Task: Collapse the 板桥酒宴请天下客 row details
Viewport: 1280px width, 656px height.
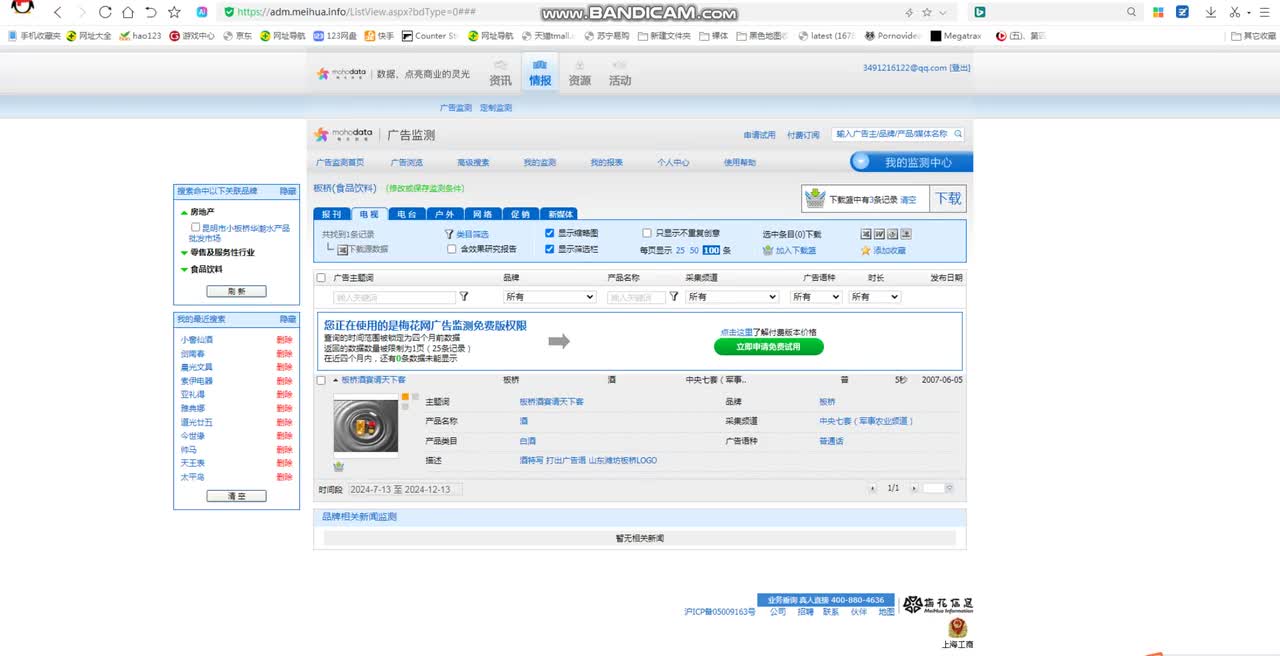Action: pyautogui.click(x=336, y=380)
